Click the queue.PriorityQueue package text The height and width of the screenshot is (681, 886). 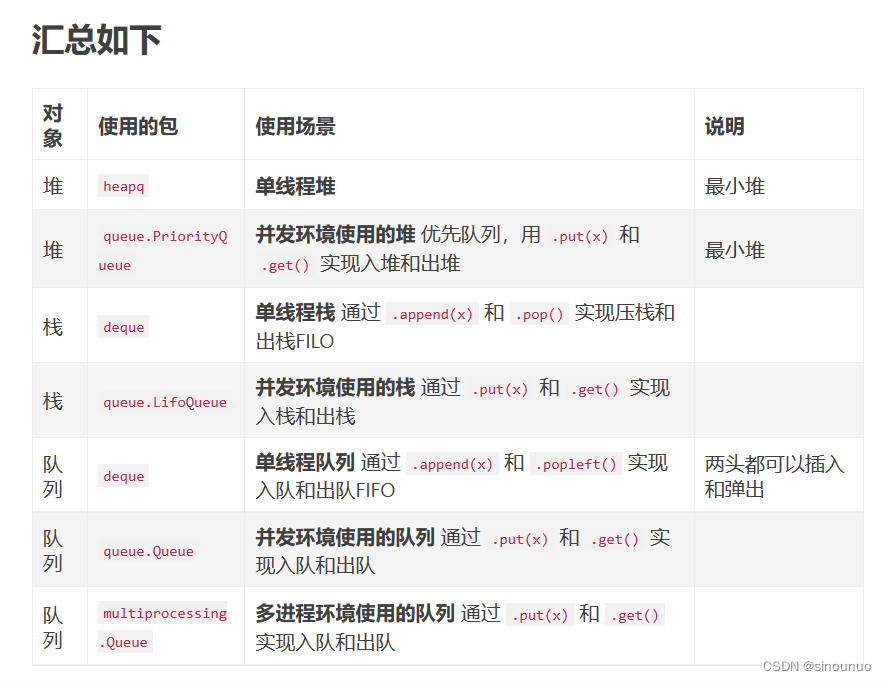[x=163, y=249]
